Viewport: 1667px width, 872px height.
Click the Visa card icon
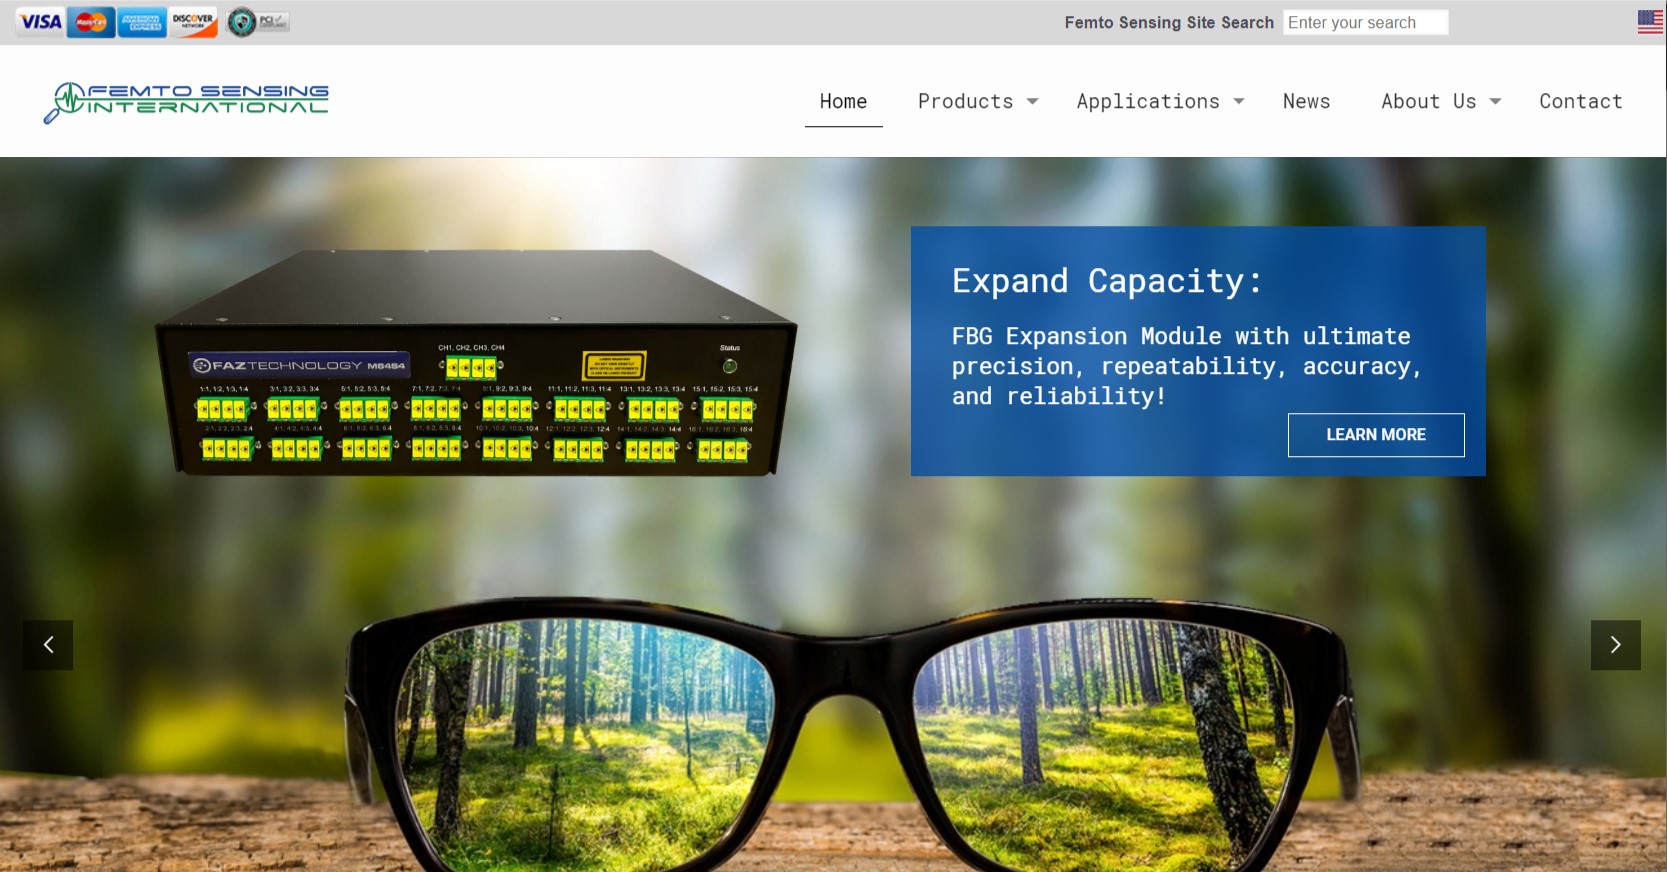click(x=41, y=22)
